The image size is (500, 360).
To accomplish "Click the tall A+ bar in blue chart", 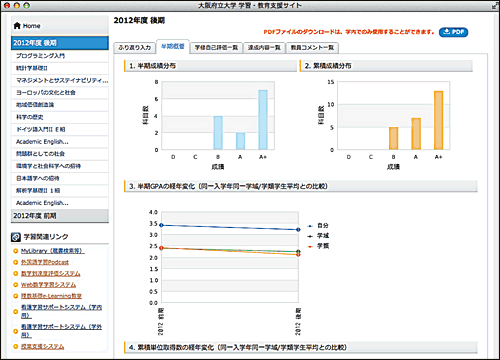I will click(263, 120).
